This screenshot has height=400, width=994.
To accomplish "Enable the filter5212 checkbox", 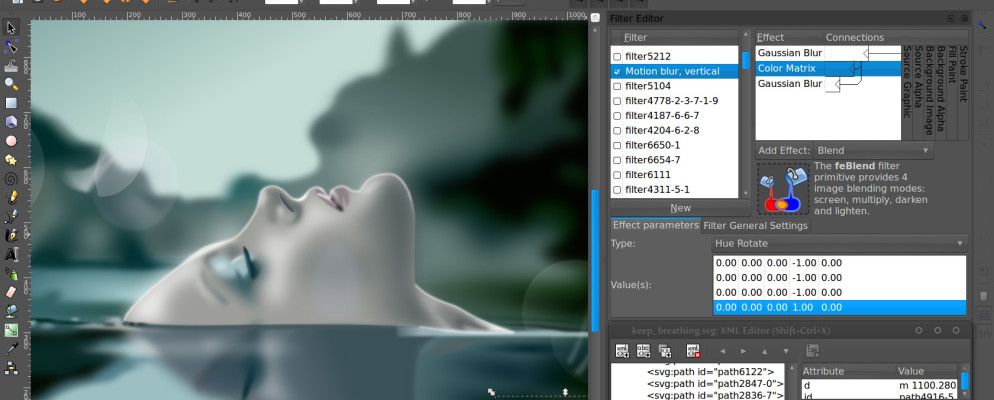I will 617,57.
